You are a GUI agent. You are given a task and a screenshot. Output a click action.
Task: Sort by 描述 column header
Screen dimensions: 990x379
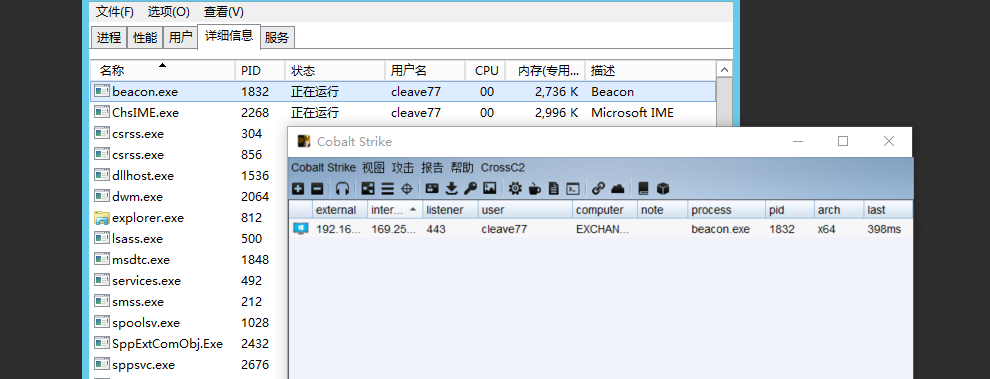pos(650,70)
